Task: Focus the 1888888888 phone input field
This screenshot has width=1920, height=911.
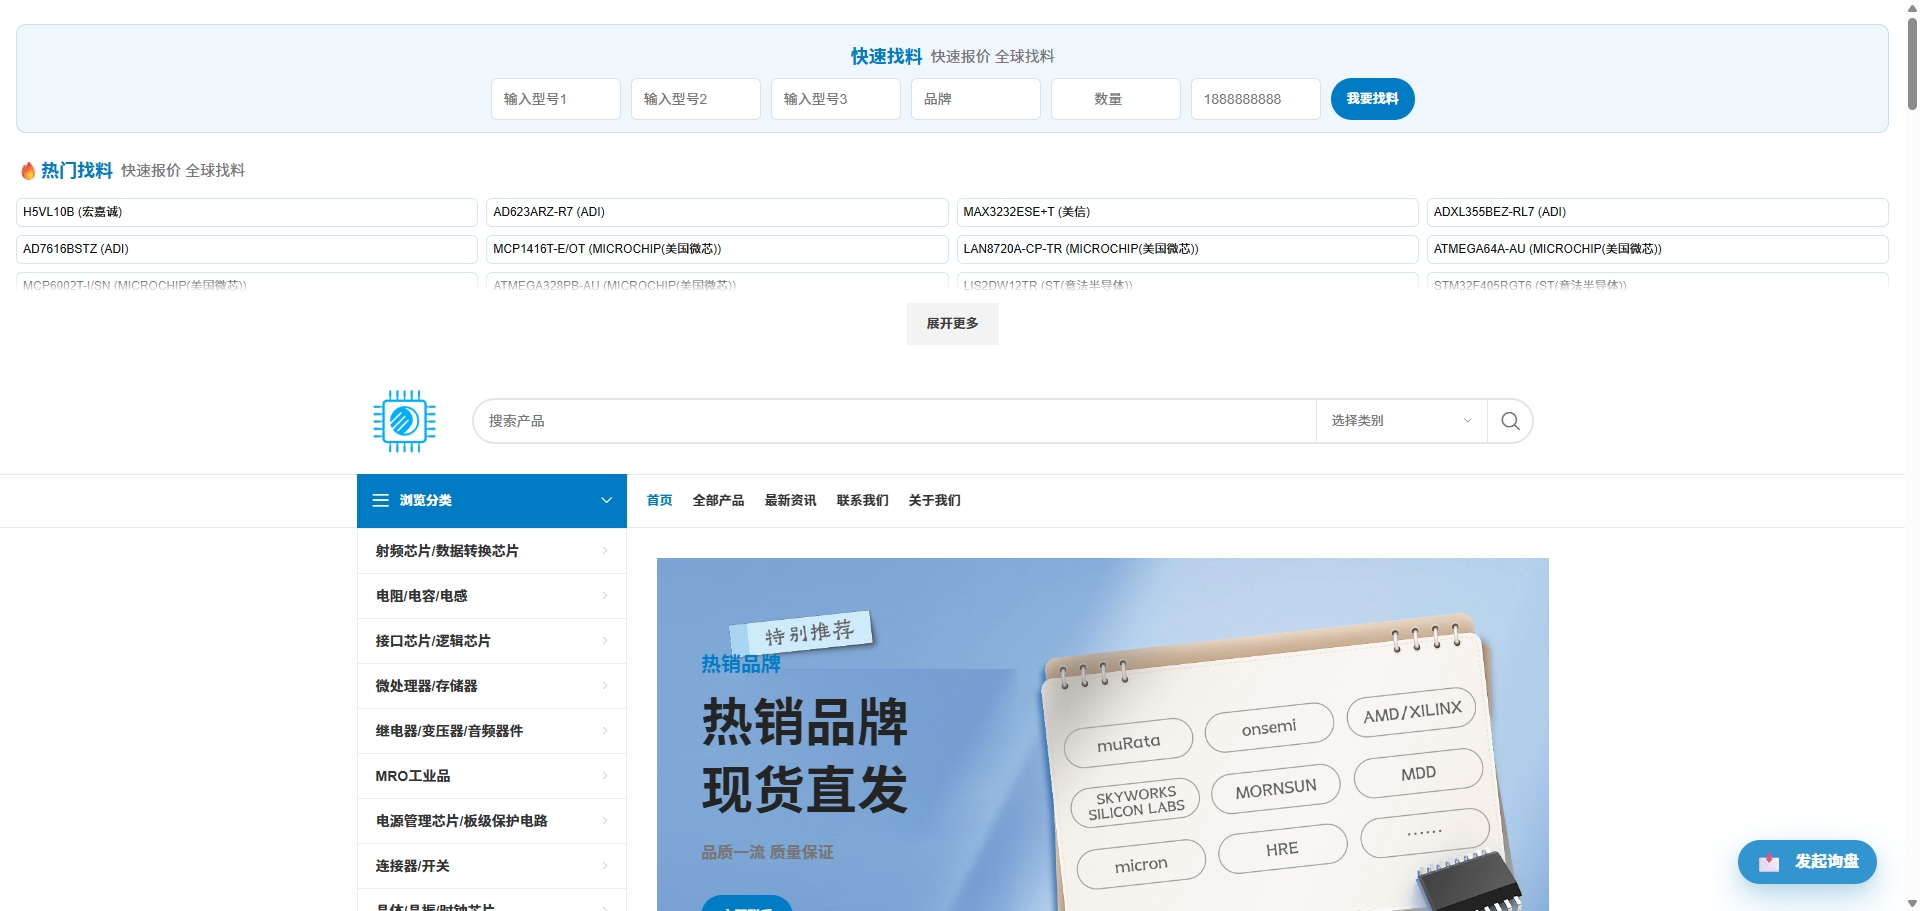Action: click(1256, 99)
